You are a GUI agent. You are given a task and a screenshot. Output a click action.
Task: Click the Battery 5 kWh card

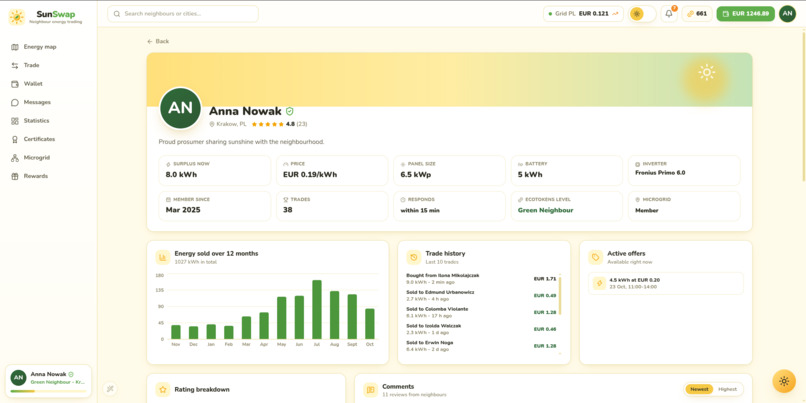tap(567, 171)
